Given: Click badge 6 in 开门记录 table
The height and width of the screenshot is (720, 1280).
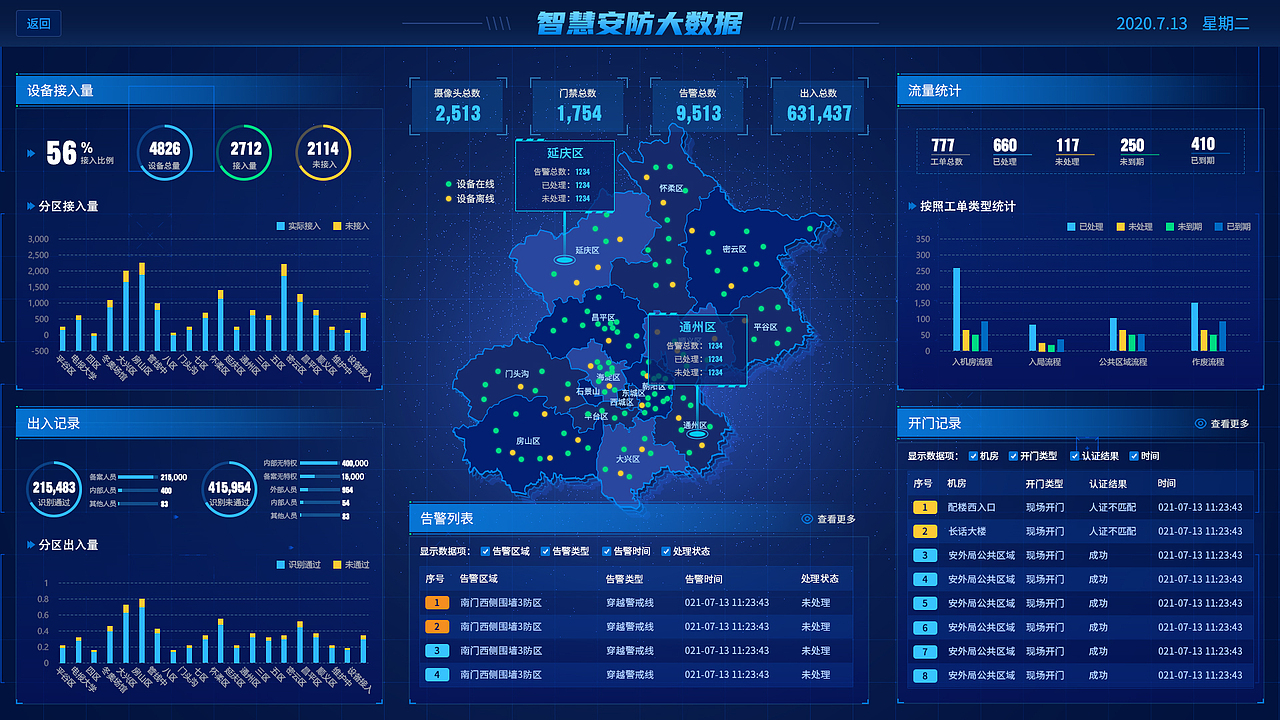Looking at the screenshot, I should point(925,628).
